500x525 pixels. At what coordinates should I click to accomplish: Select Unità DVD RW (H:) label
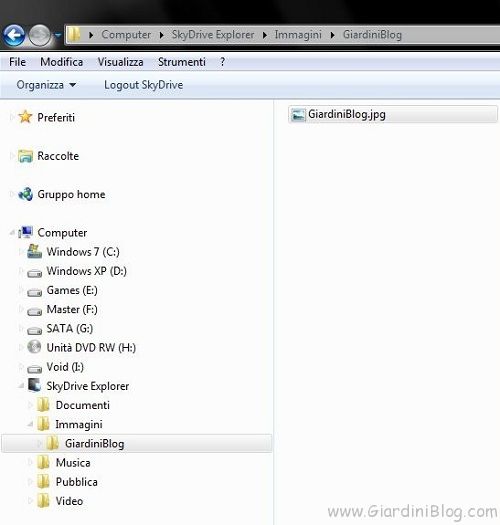(91, 348)
